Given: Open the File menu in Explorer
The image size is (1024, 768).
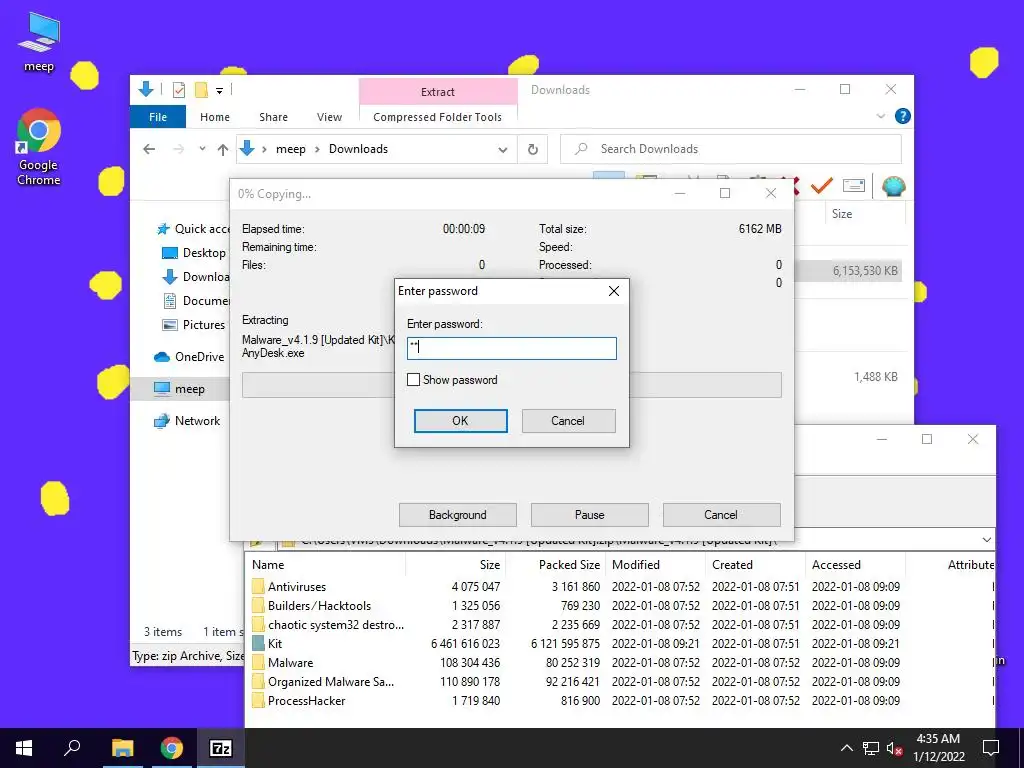Looking at the screenshot, I should [x=158, y=117].
